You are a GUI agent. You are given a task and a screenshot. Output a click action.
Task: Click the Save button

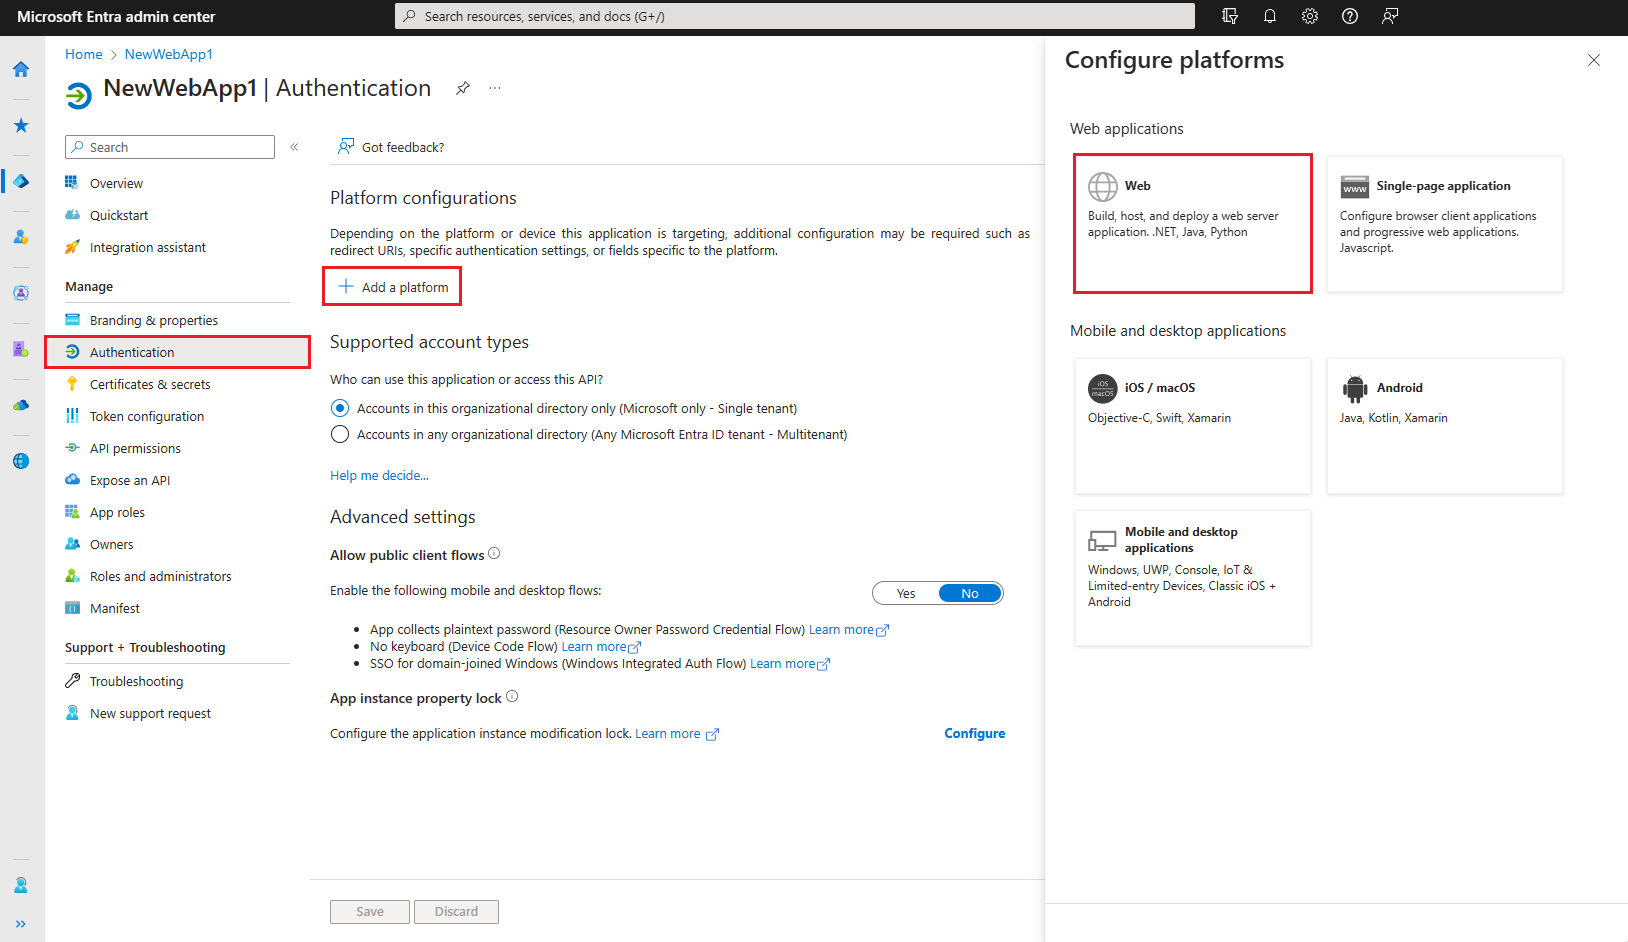click(370, 912)
